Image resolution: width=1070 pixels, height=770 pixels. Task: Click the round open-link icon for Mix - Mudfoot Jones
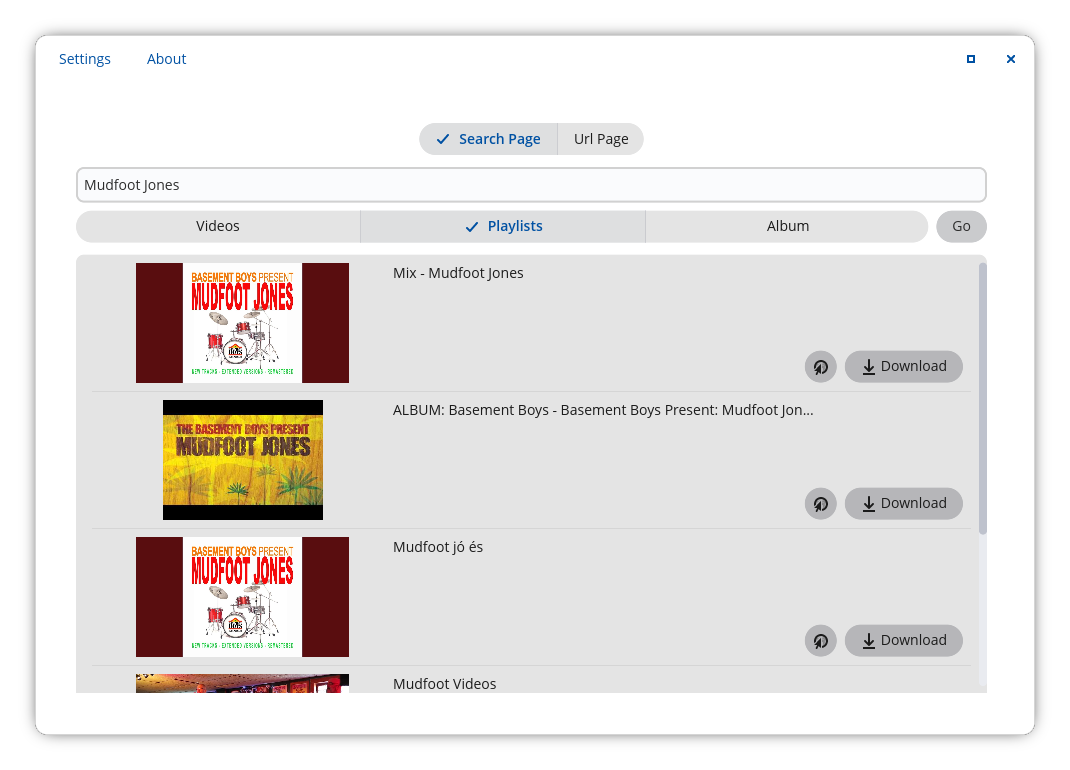[x=820, y=367]
